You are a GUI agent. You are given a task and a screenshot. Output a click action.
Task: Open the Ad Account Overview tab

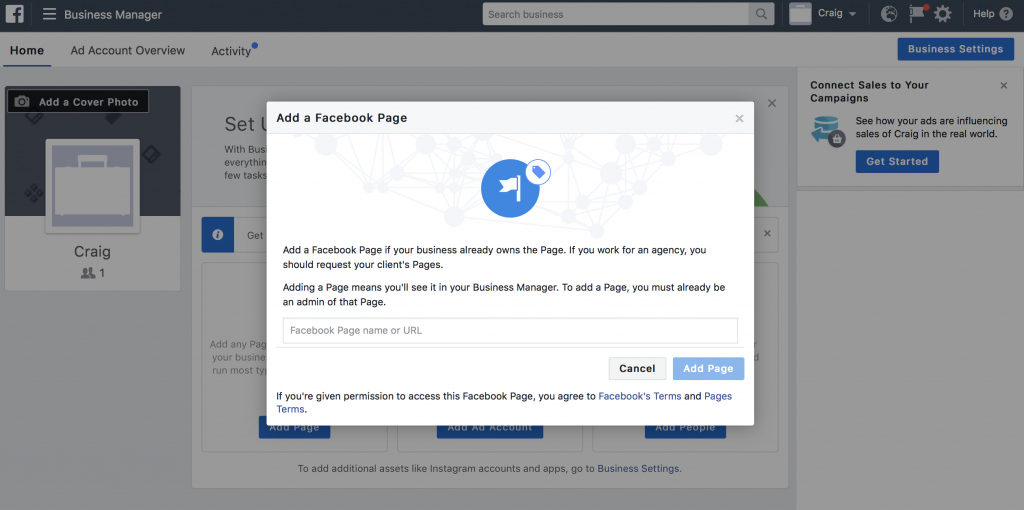tap(128, 50)
